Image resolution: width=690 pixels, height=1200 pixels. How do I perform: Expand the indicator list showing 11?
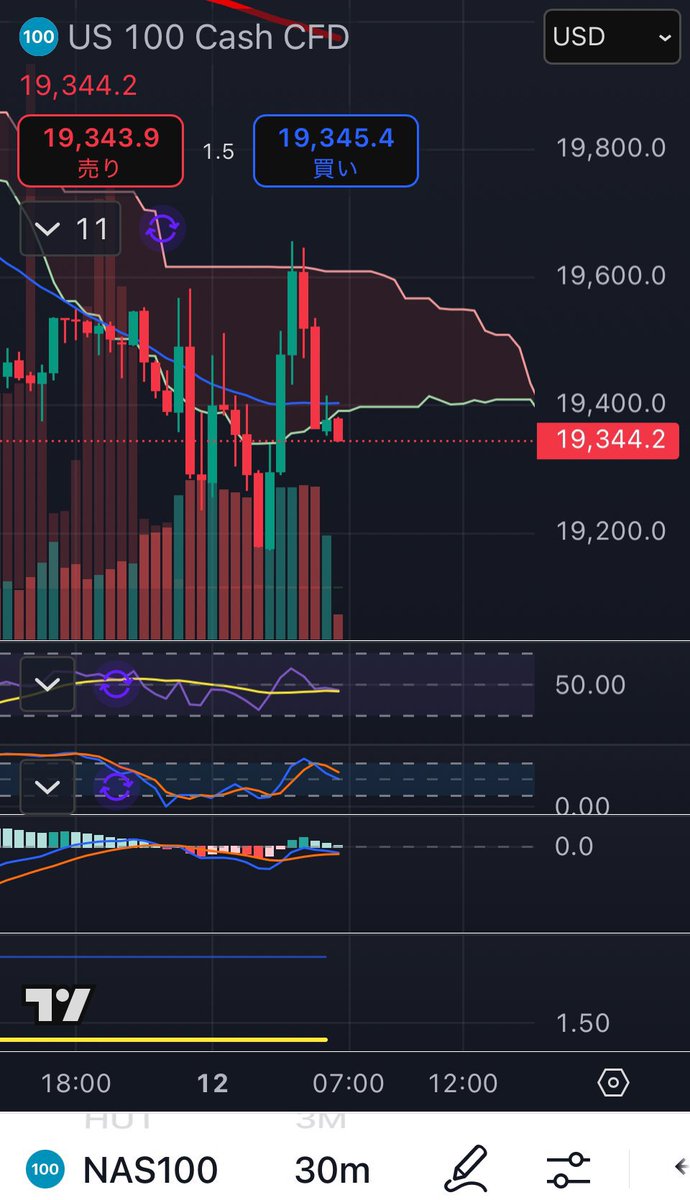pyautogui.click(x=72, y=229)
